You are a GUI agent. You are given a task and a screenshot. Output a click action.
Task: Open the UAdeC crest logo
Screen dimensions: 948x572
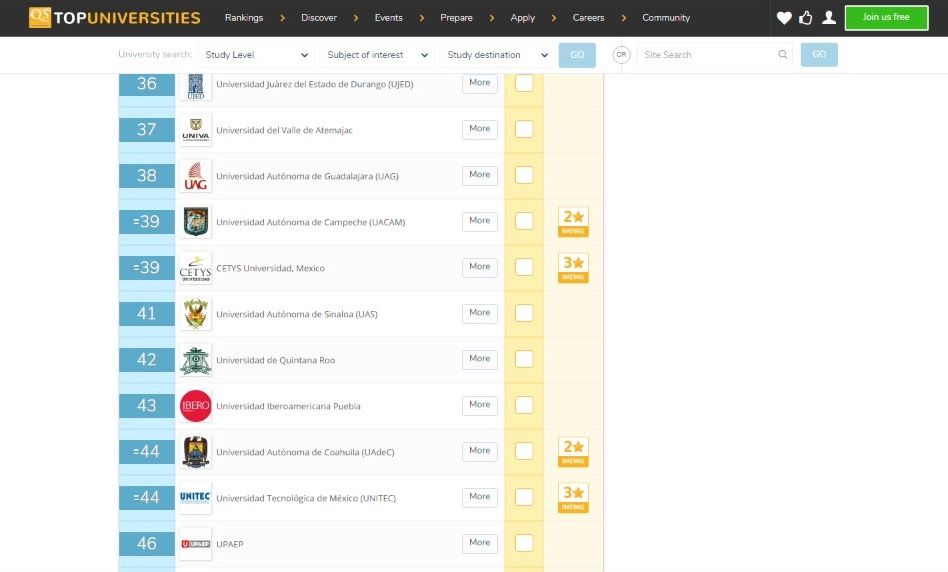(196, 452)
